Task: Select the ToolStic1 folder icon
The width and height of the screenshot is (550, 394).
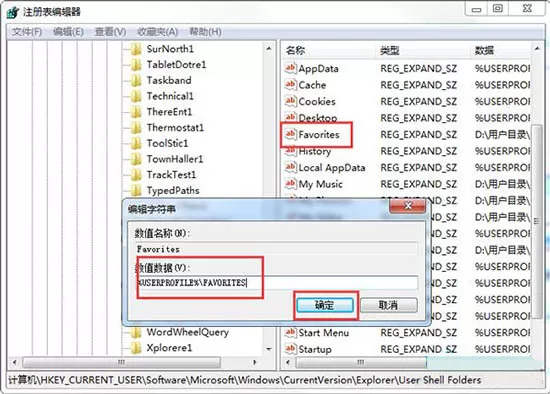Action: pos(136,144)
